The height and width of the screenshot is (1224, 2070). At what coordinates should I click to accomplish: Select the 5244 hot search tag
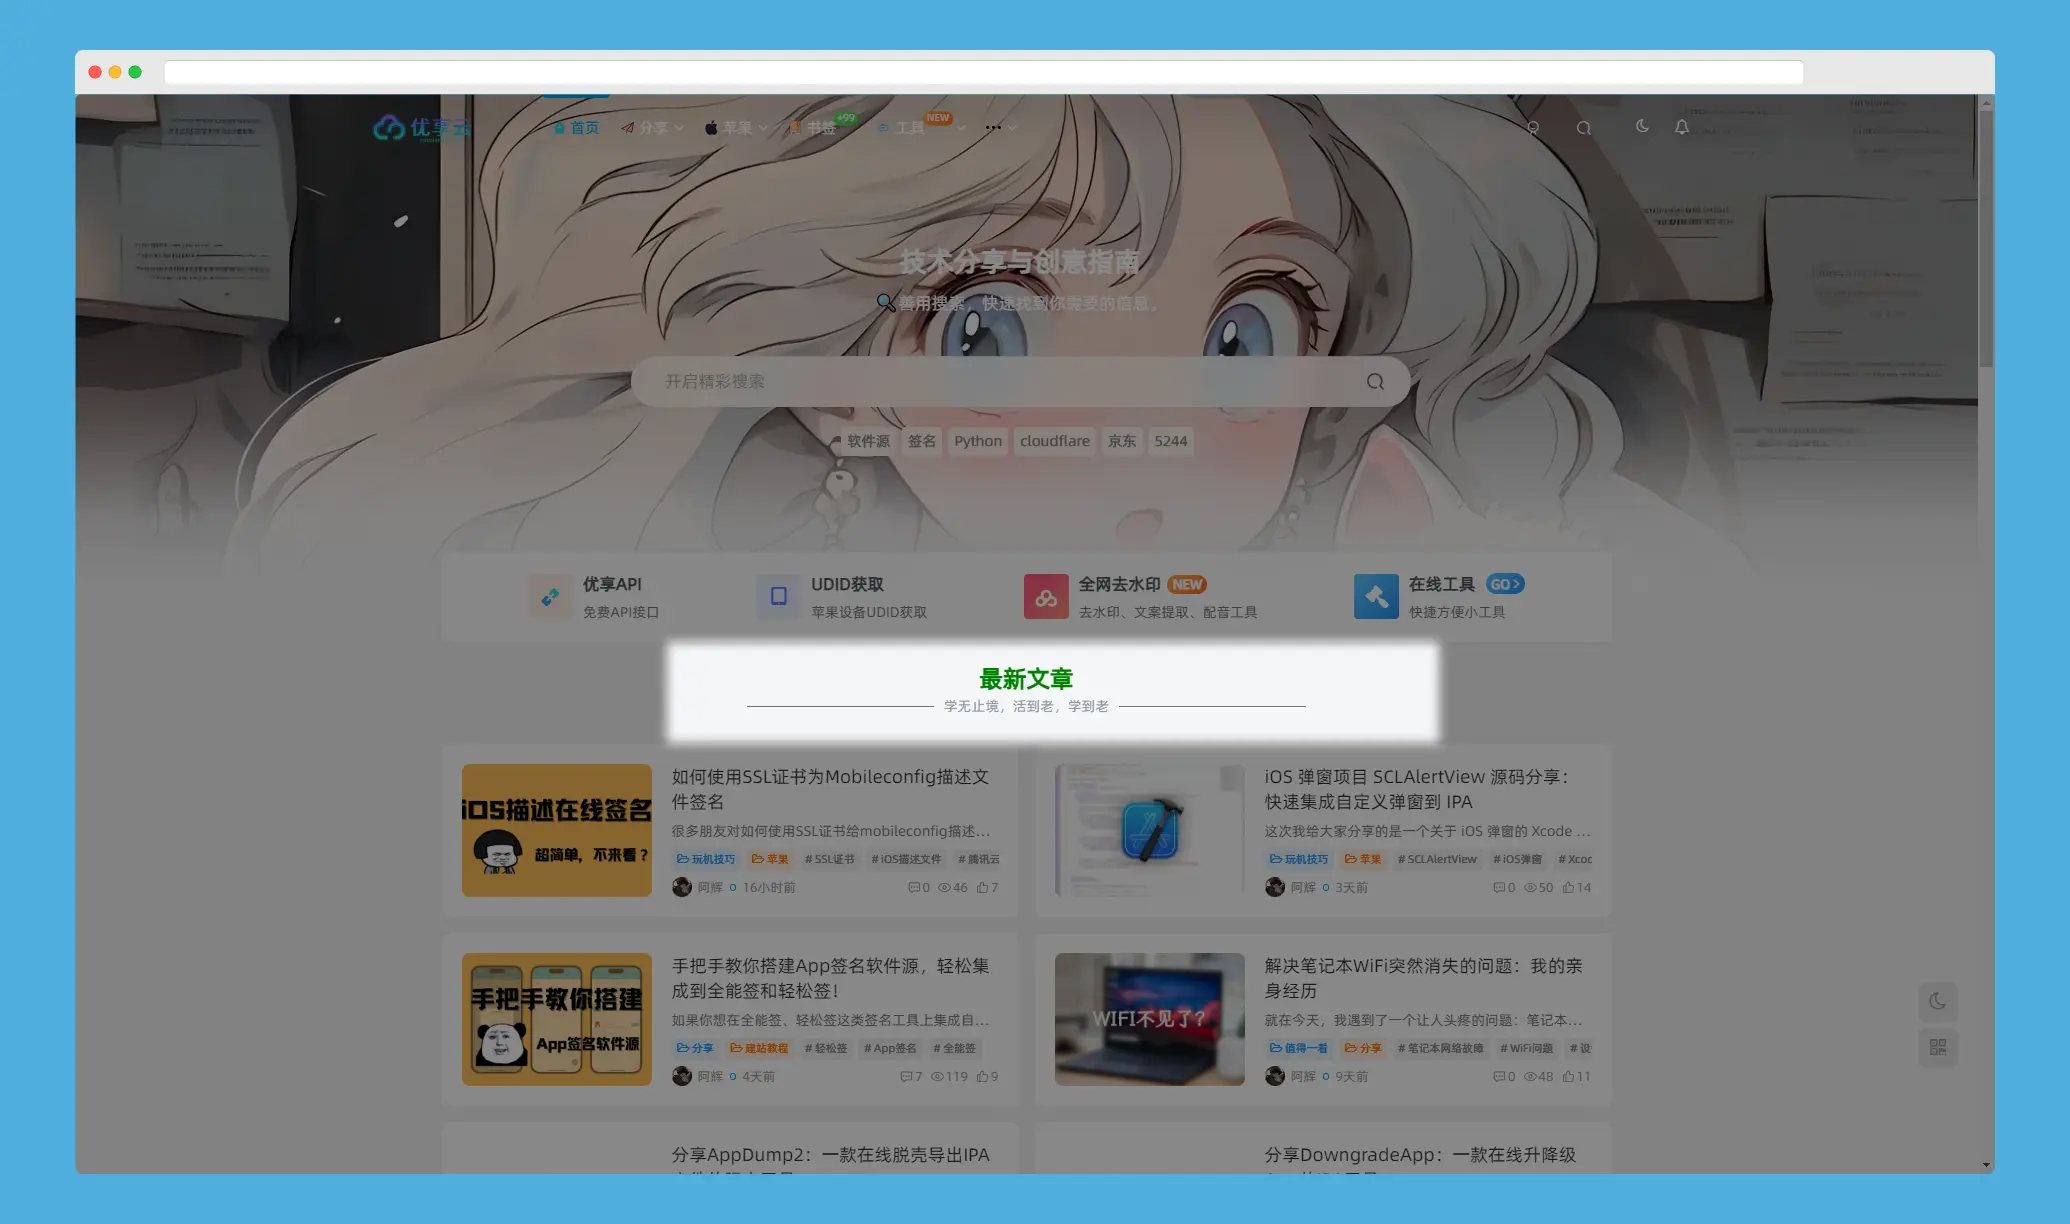(1171, 441)
